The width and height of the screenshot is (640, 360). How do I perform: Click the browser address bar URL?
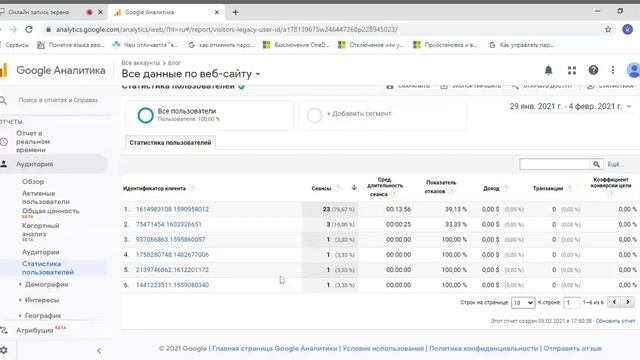point(227,29)
